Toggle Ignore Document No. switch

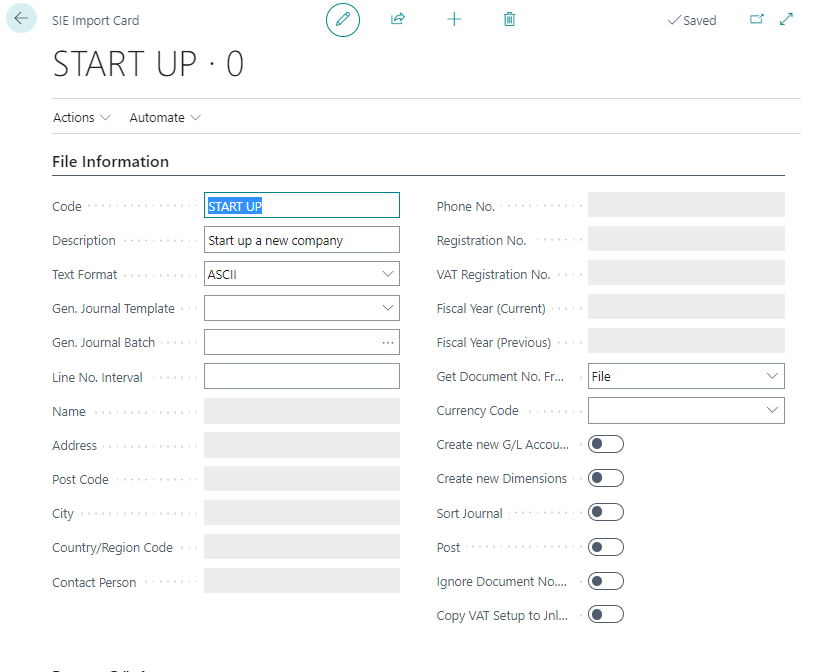(x=605, y=581)
